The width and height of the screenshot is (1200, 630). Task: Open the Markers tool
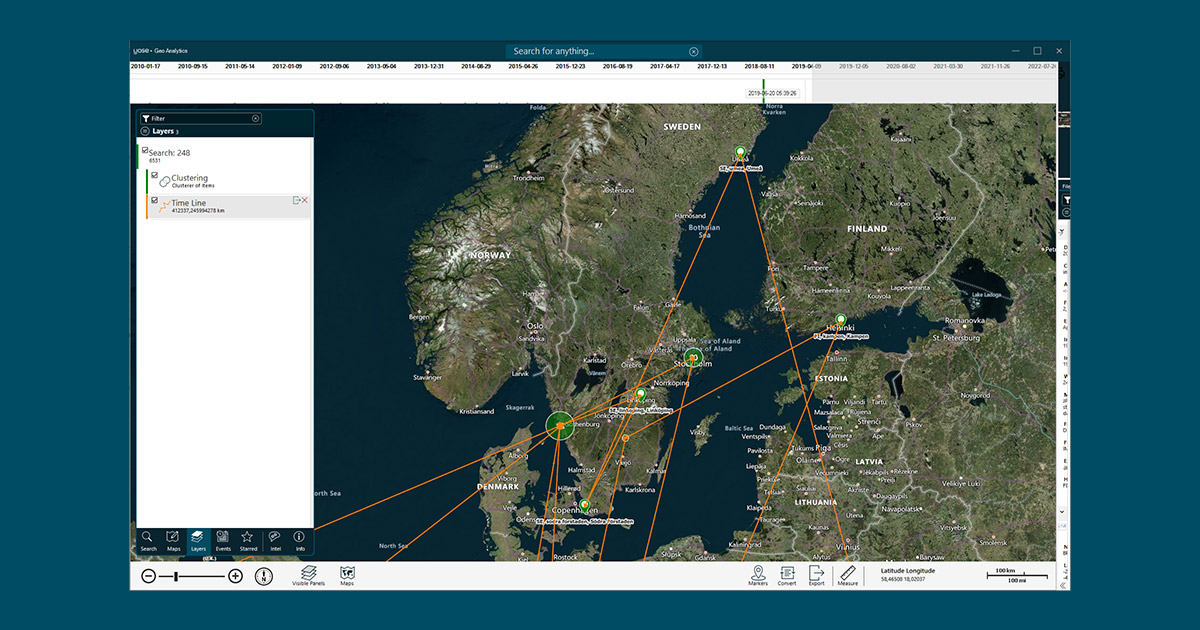pos(757,574)
